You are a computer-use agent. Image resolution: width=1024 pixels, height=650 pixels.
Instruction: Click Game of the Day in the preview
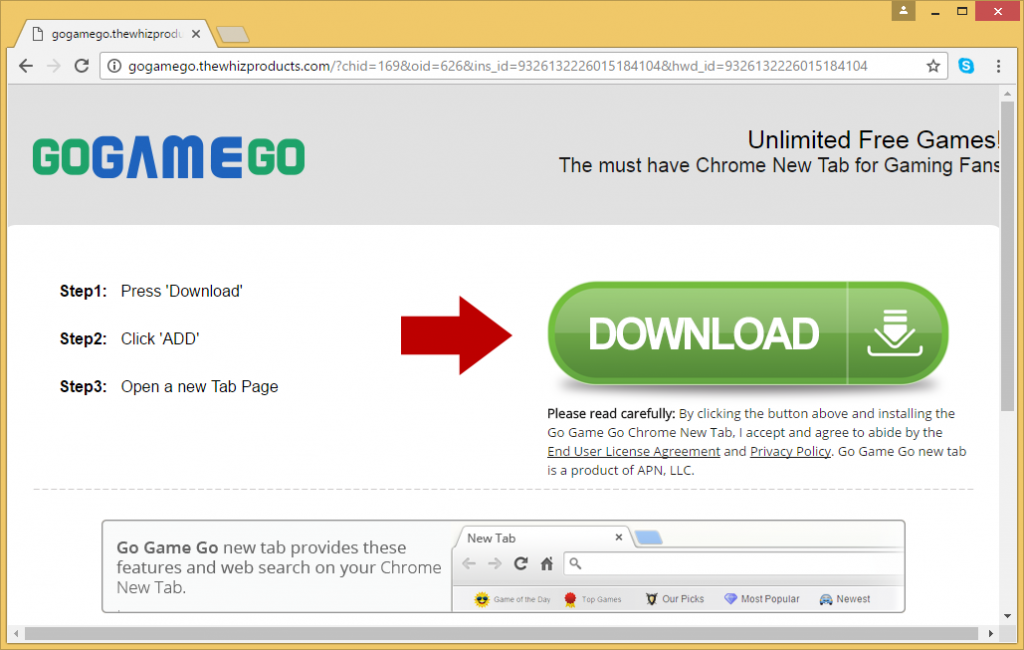pyautogui.click(x=513, y=599)
